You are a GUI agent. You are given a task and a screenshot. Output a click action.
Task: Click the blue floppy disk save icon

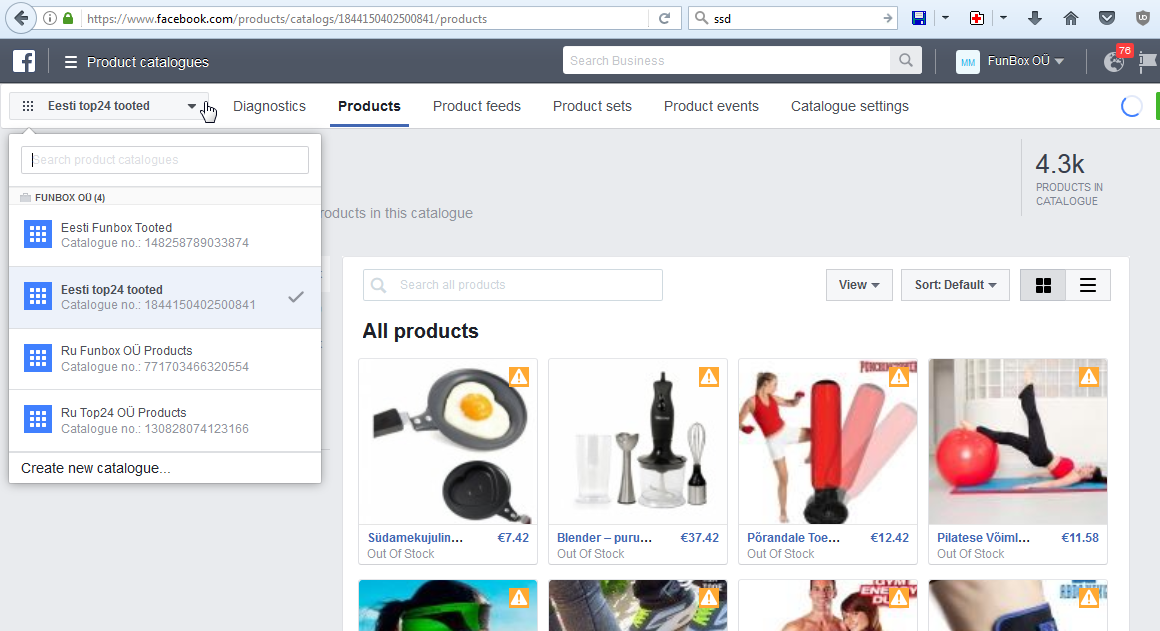point(919,18)
